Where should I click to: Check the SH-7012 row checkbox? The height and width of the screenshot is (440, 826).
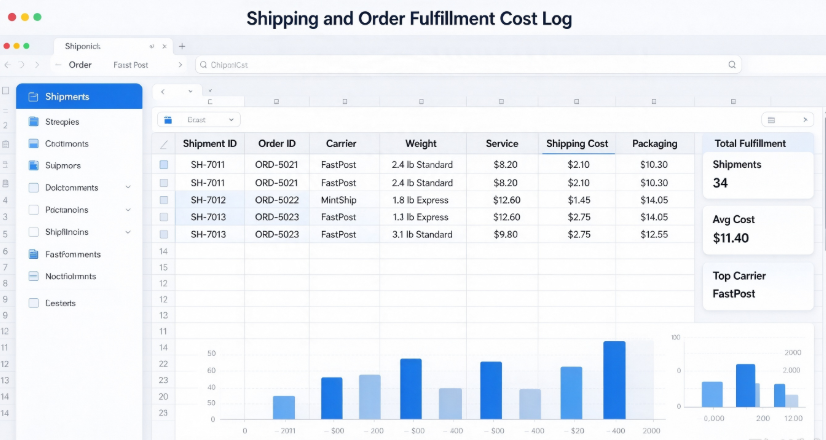click(164, 200)
